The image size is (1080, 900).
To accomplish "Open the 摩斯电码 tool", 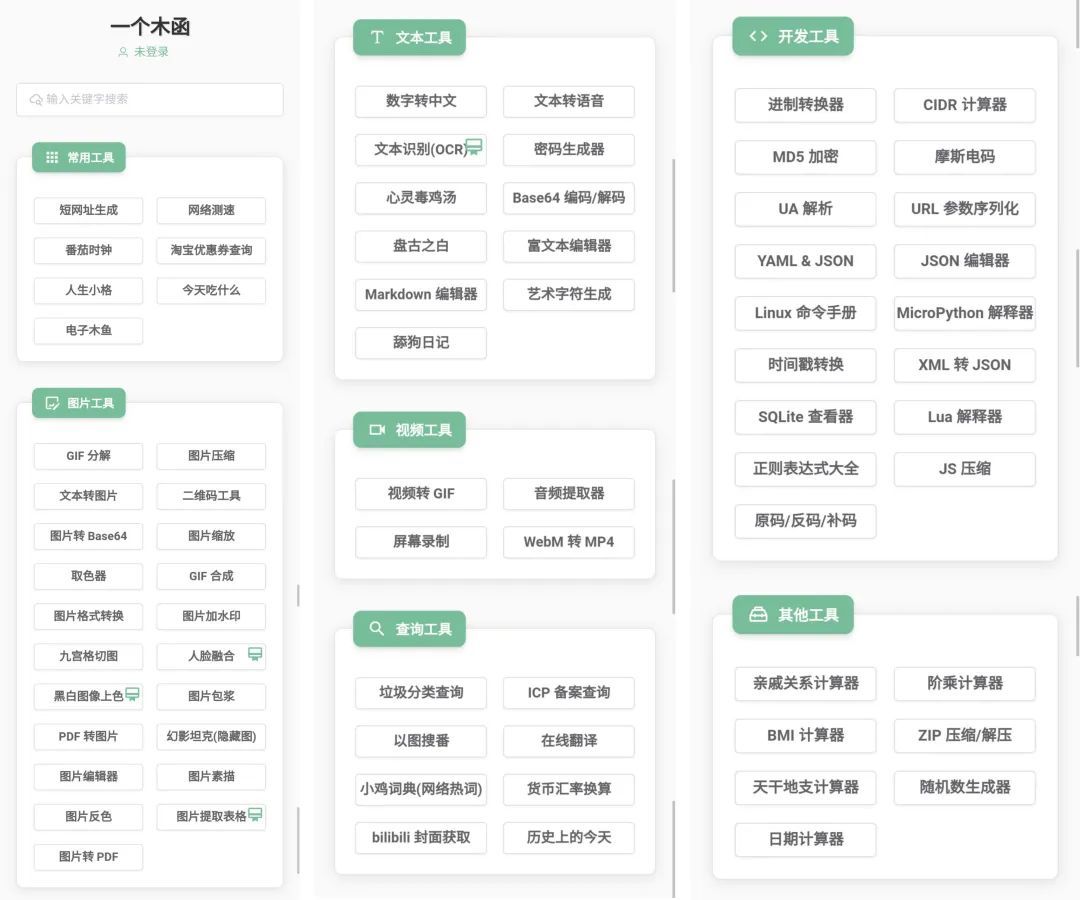I will click(964, 157).
